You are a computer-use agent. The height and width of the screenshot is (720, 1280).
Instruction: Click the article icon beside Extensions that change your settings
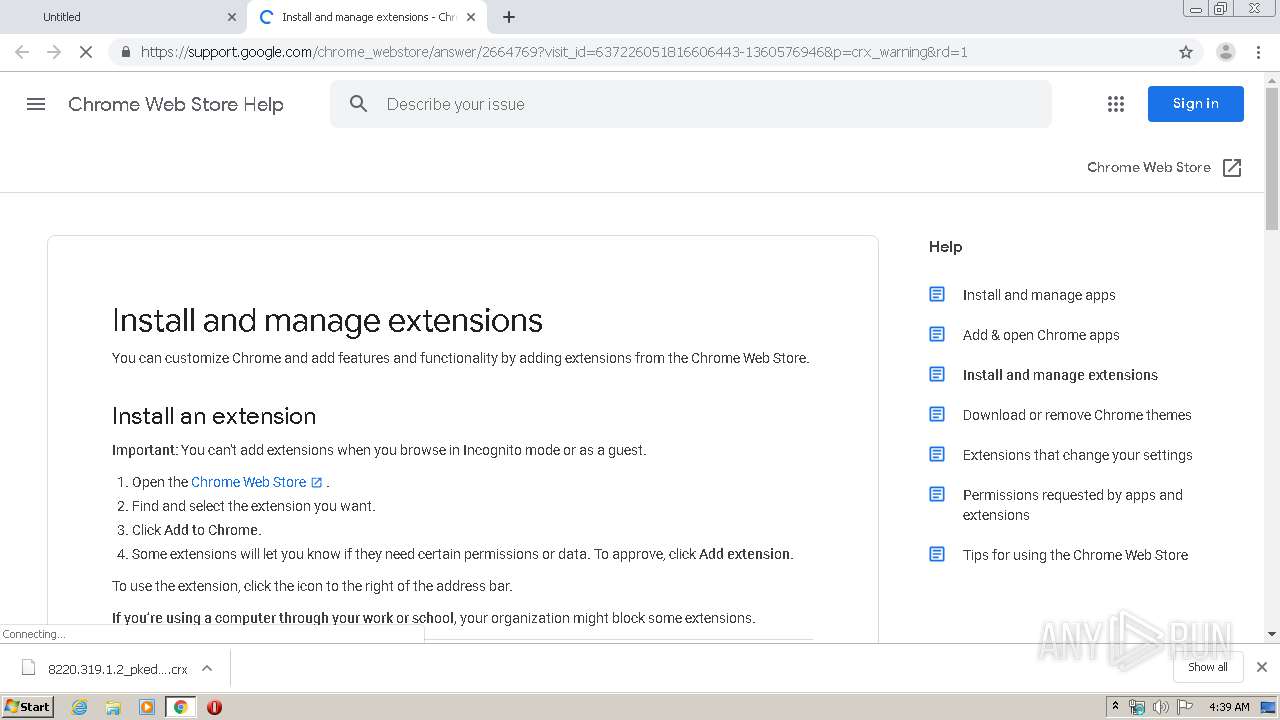[x=937, y=454]
